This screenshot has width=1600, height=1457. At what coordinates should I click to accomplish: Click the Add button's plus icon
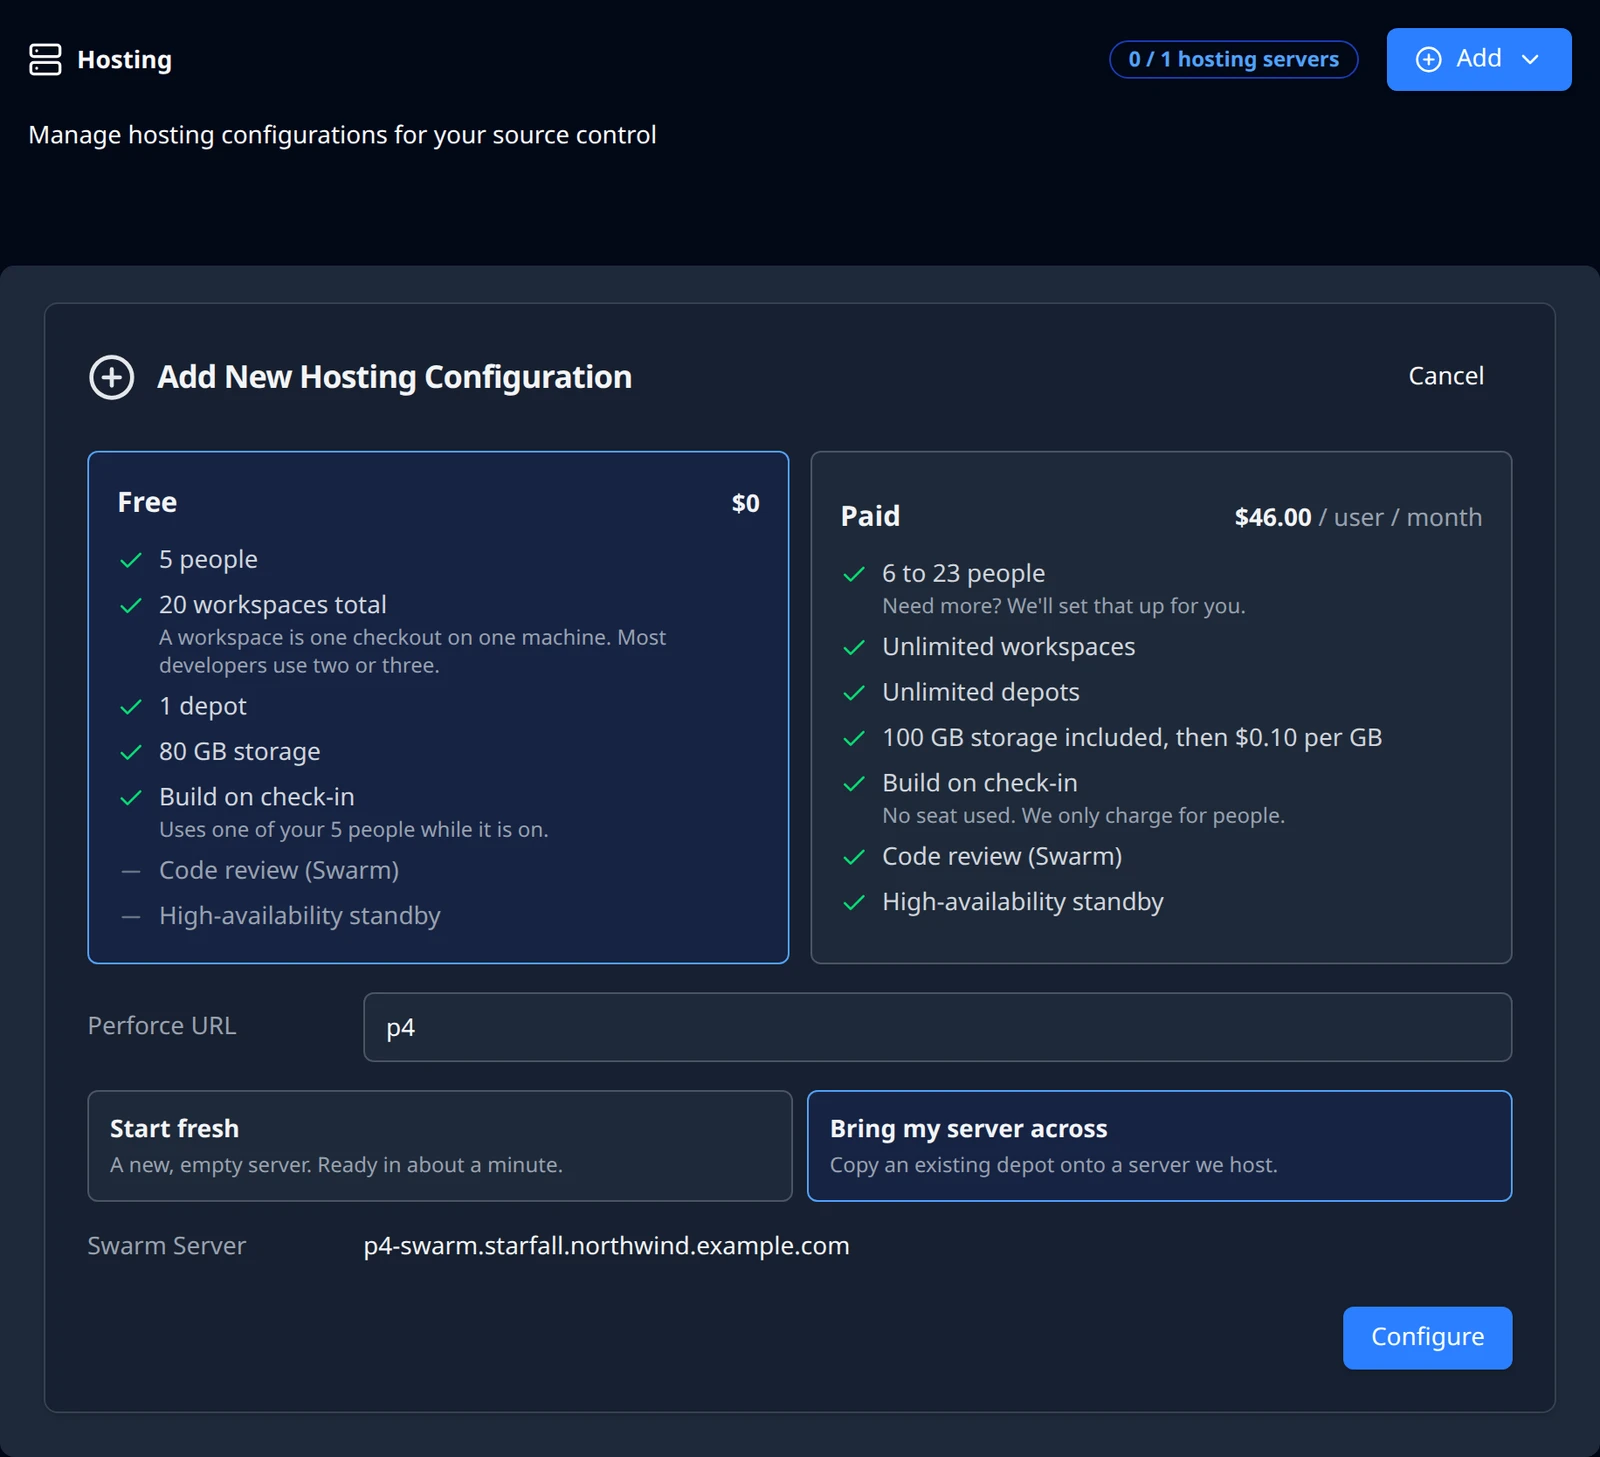point(1429,59)
